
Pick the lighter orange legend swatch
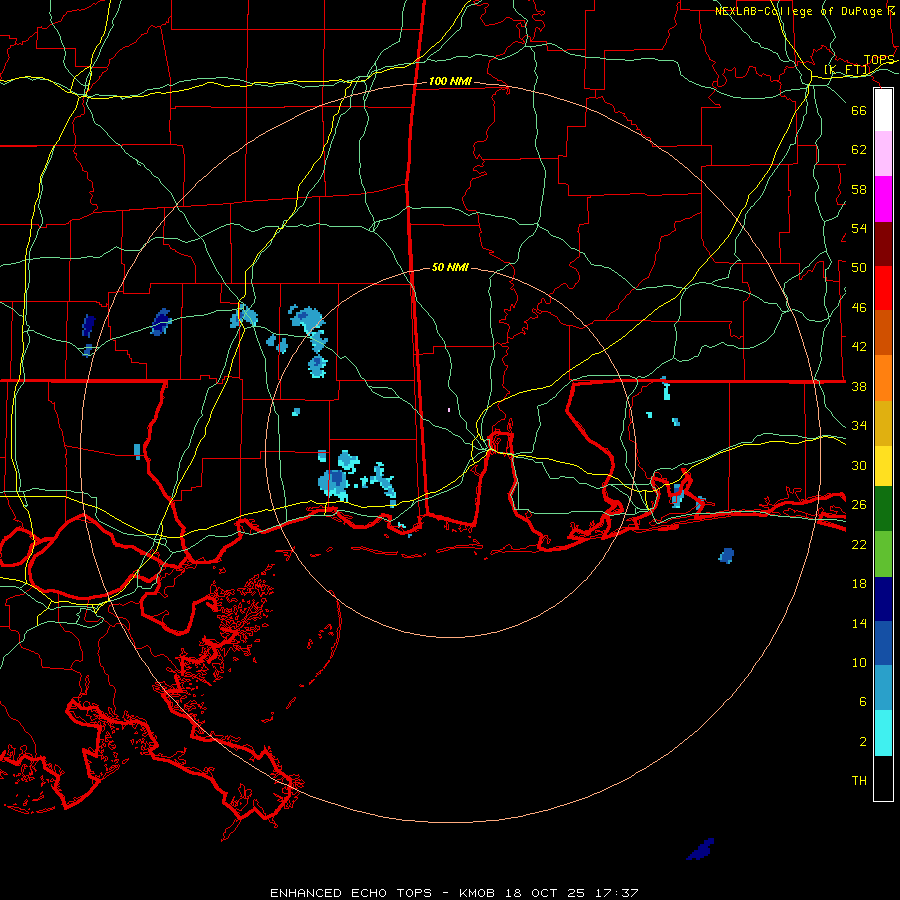[883, 378]
